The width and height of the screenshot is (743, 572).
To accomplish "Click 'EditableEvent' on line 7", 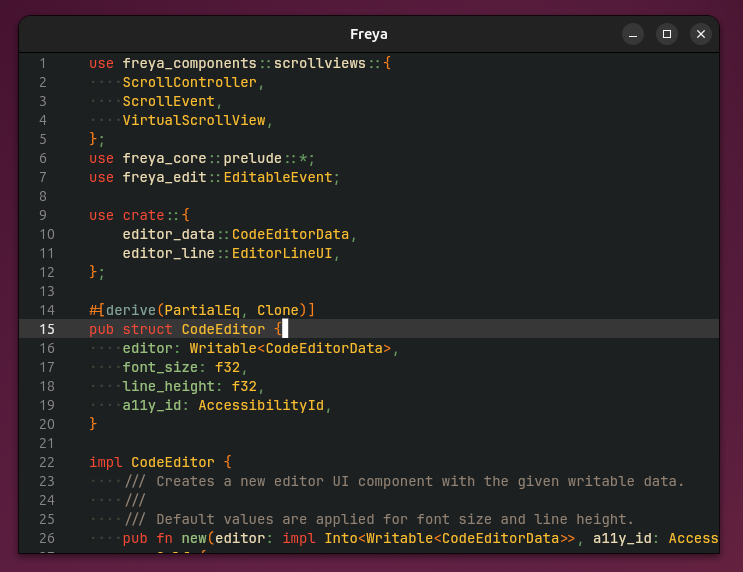I will click(278, 177).
